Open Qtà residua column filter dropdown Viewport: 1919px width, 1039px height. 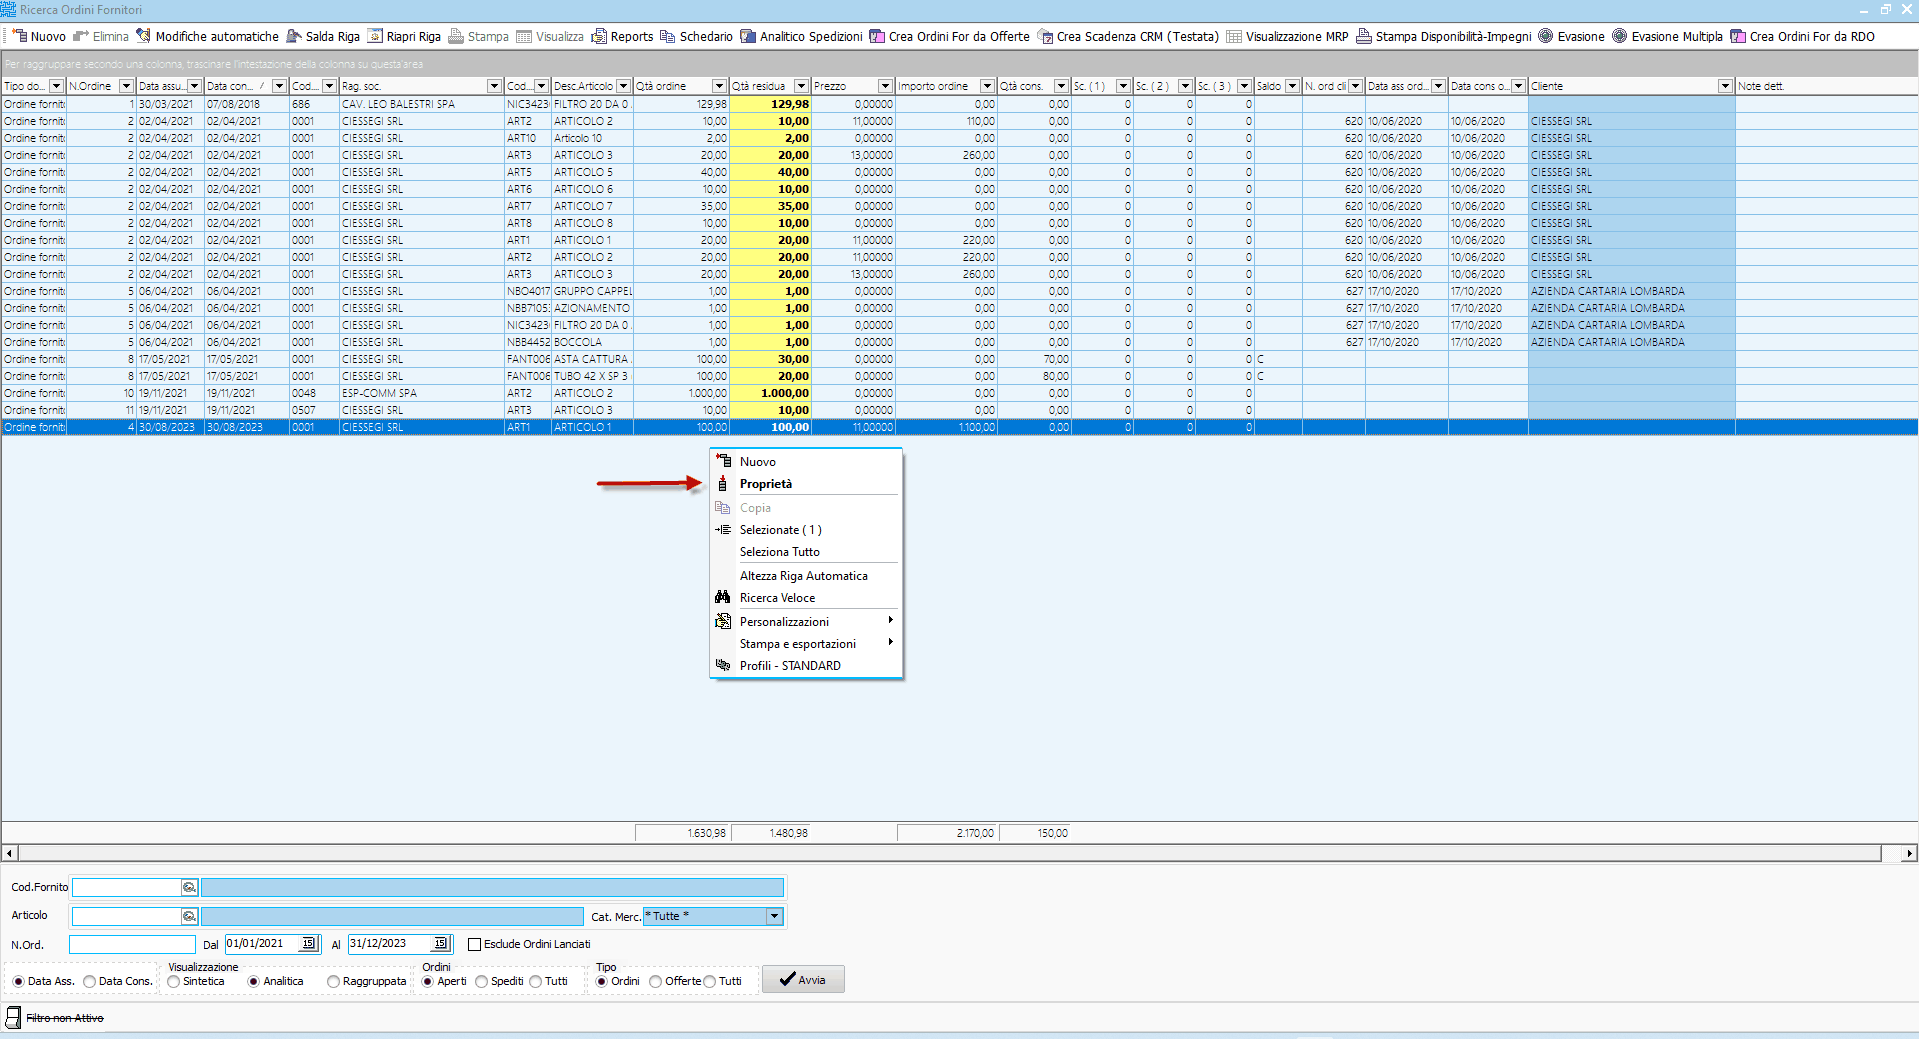tap(802, 86)
